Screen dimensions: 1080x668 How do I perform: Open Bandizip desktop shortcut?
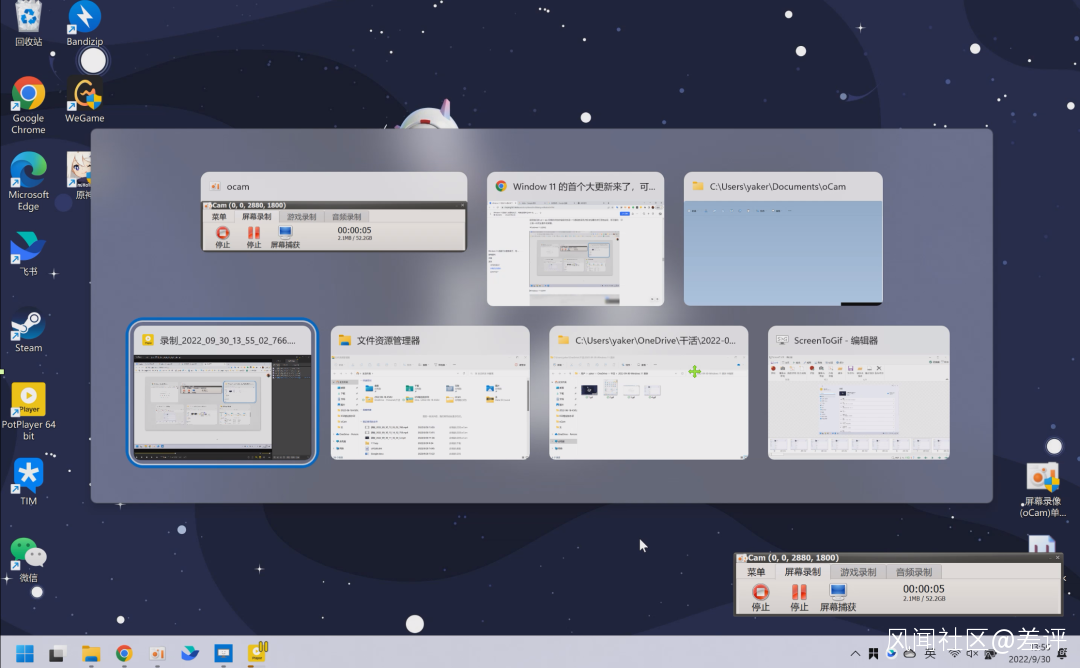[85, 18]
